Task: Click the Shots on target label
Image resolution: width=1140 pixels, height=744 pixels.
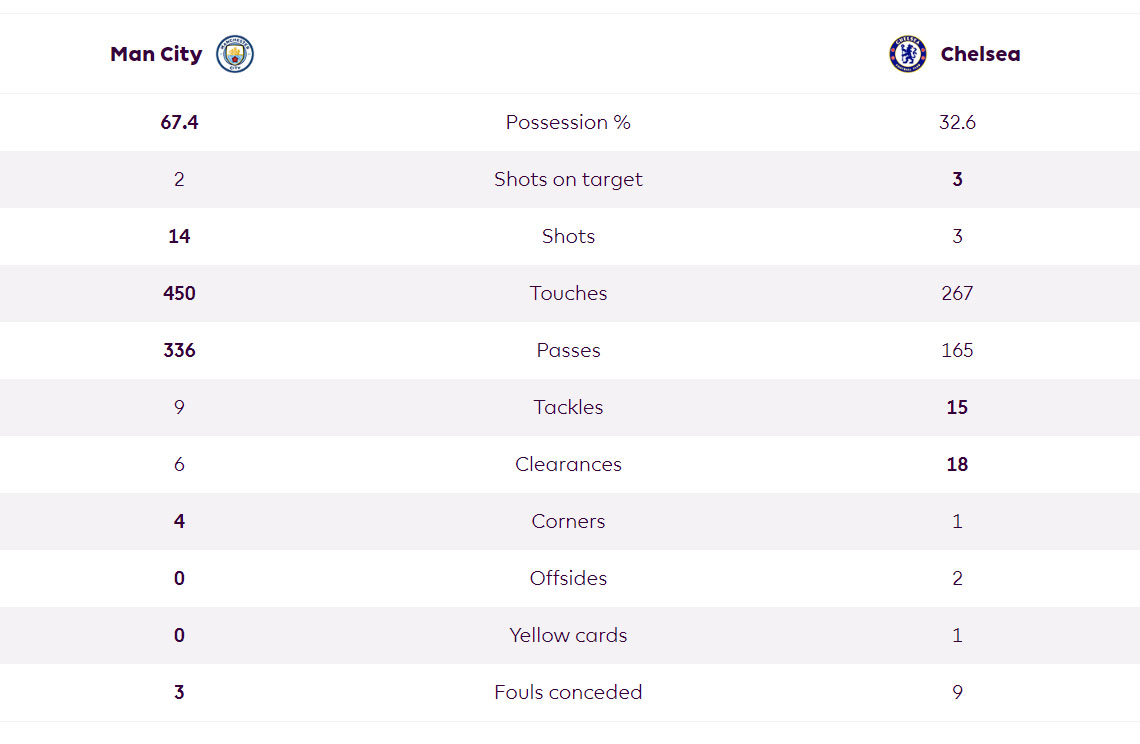Action: 568,179
